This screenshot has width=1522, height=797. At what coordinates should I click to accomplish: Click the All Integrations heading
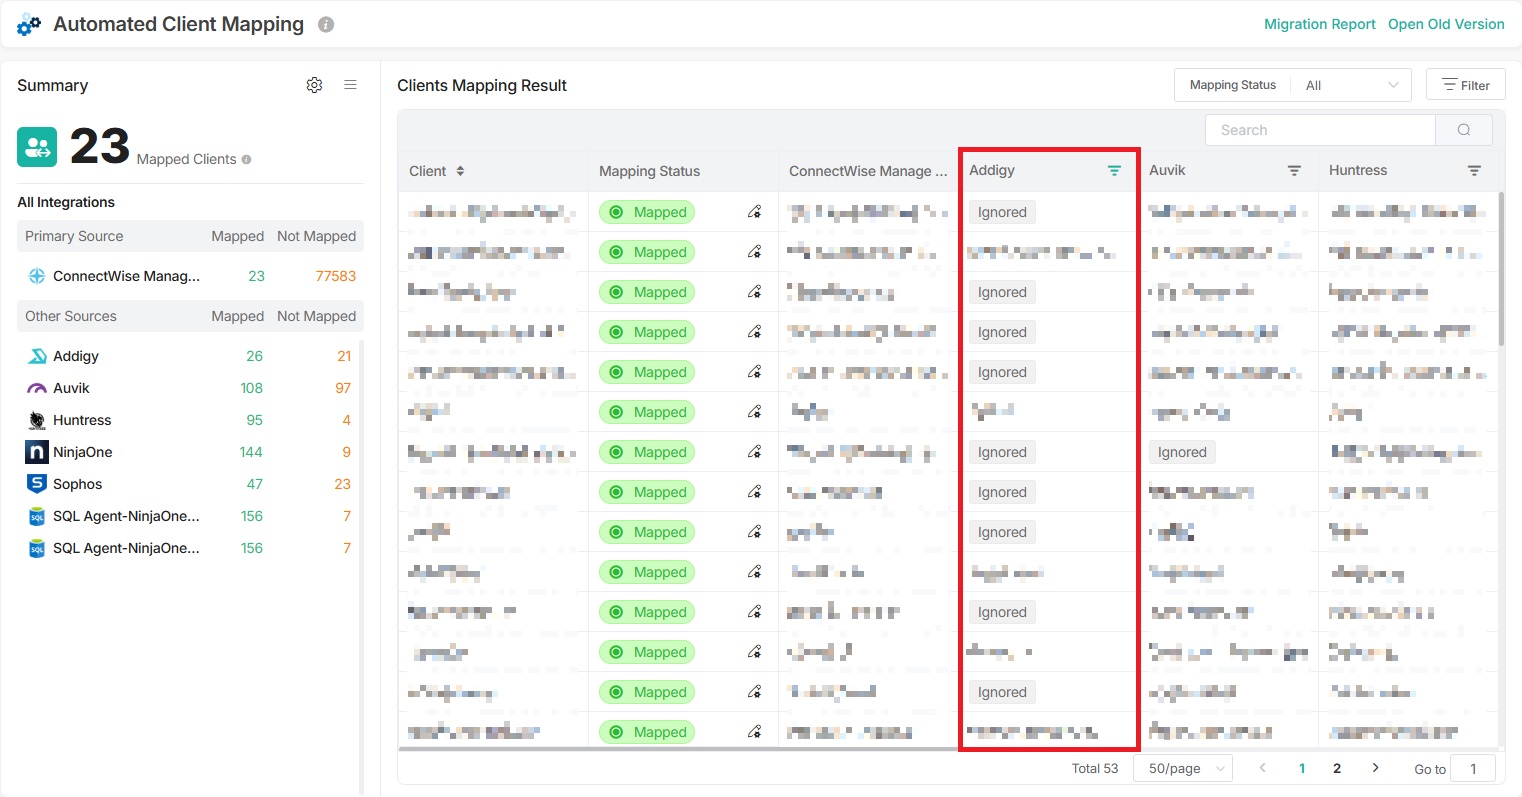click(x=66, y=202)
